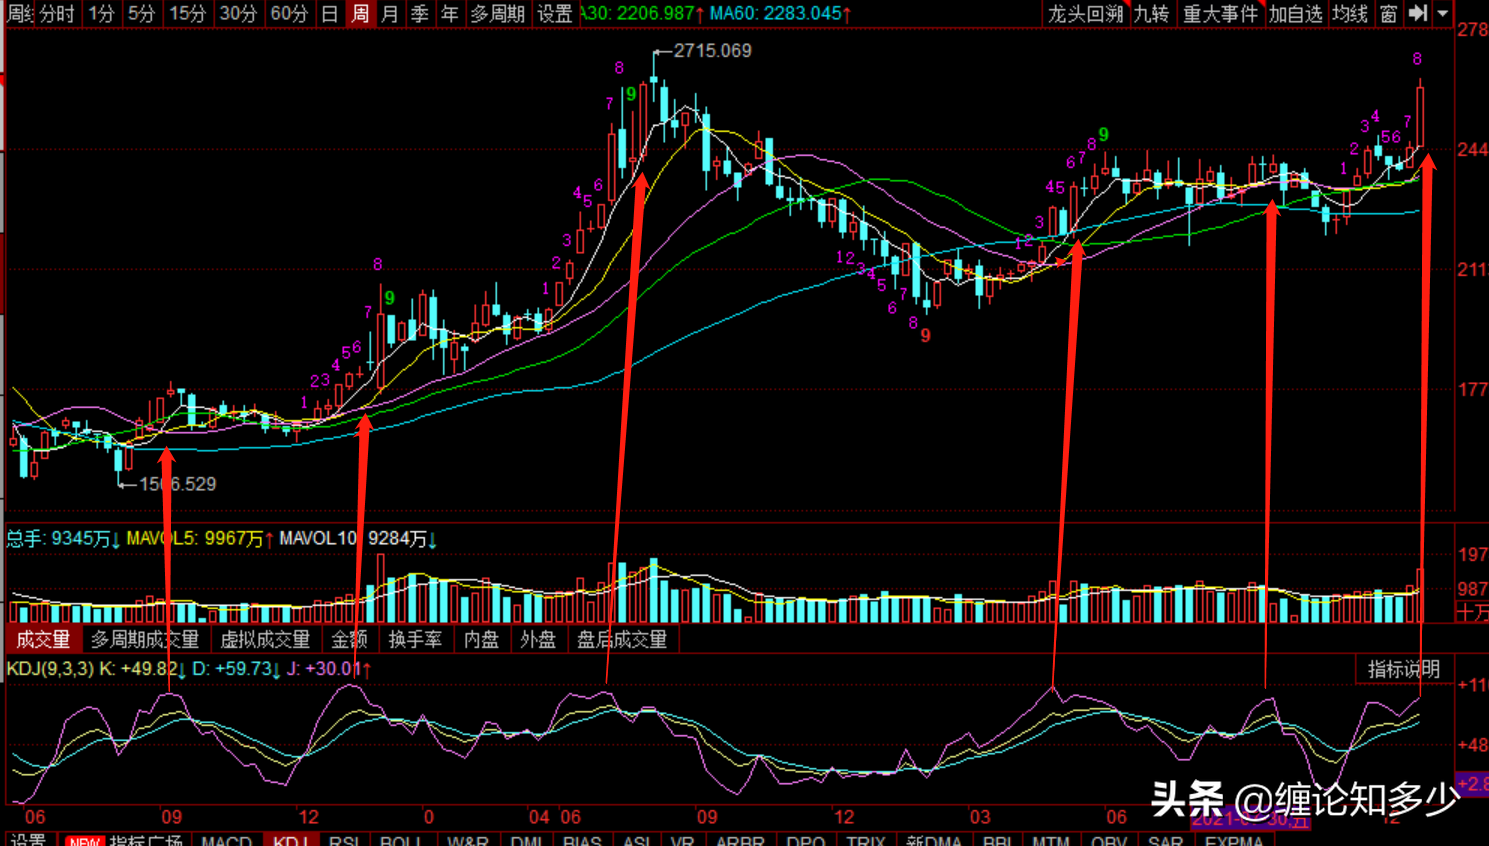Select the 内盘 tab
Screen dimensions: 1489x846
(x=481, y=639)
